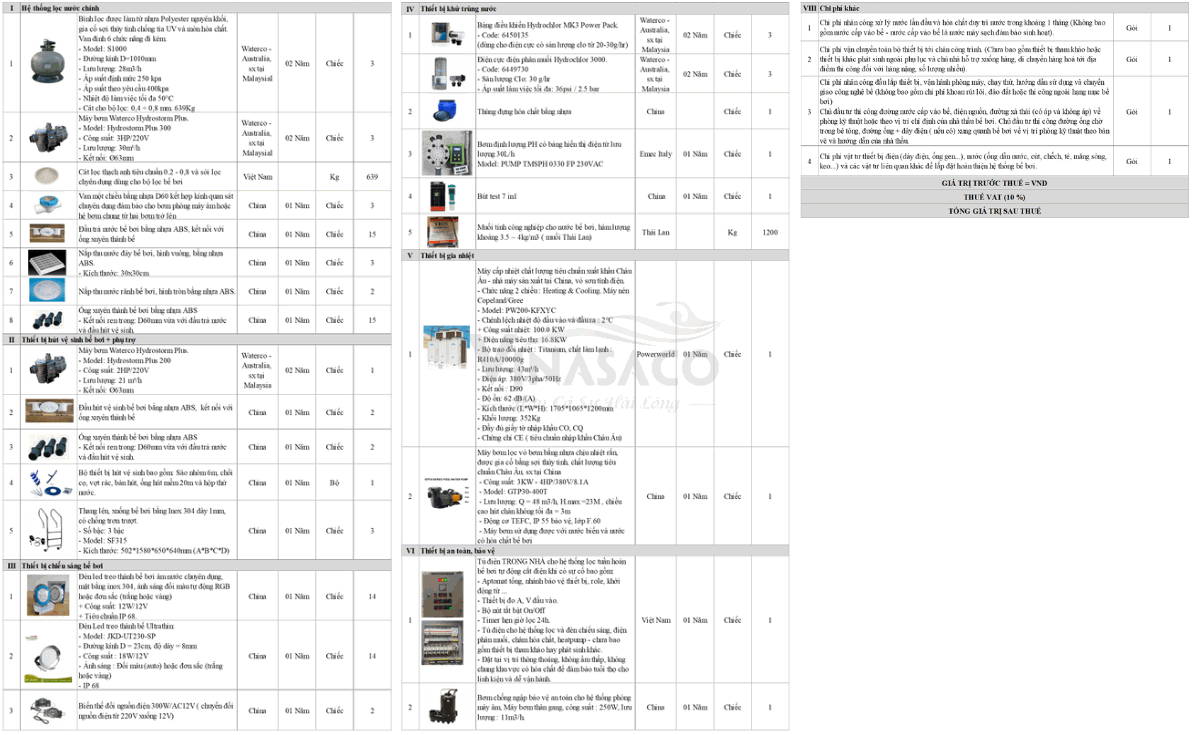1196x735 pixels.
Task: Select "Code: 6450135" in Power Pack description
Action: click(x=503, y=35)
